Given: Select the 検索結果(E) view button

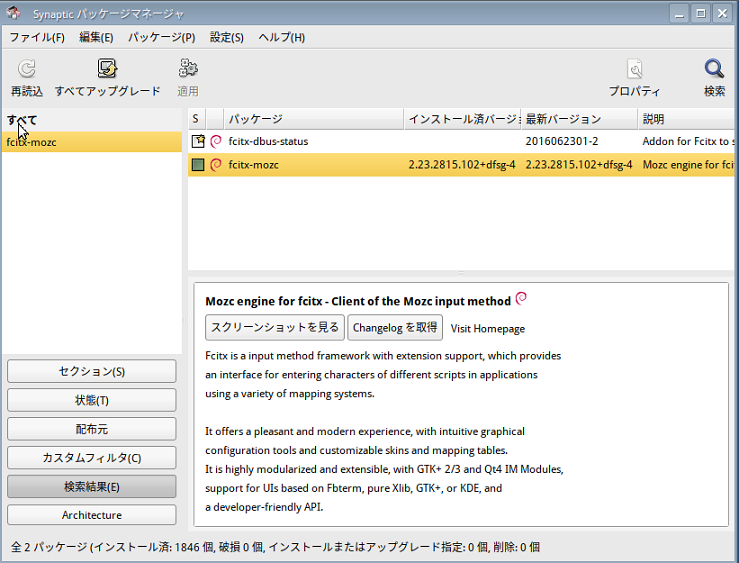Looking at the screenshot, I should 91,486.
